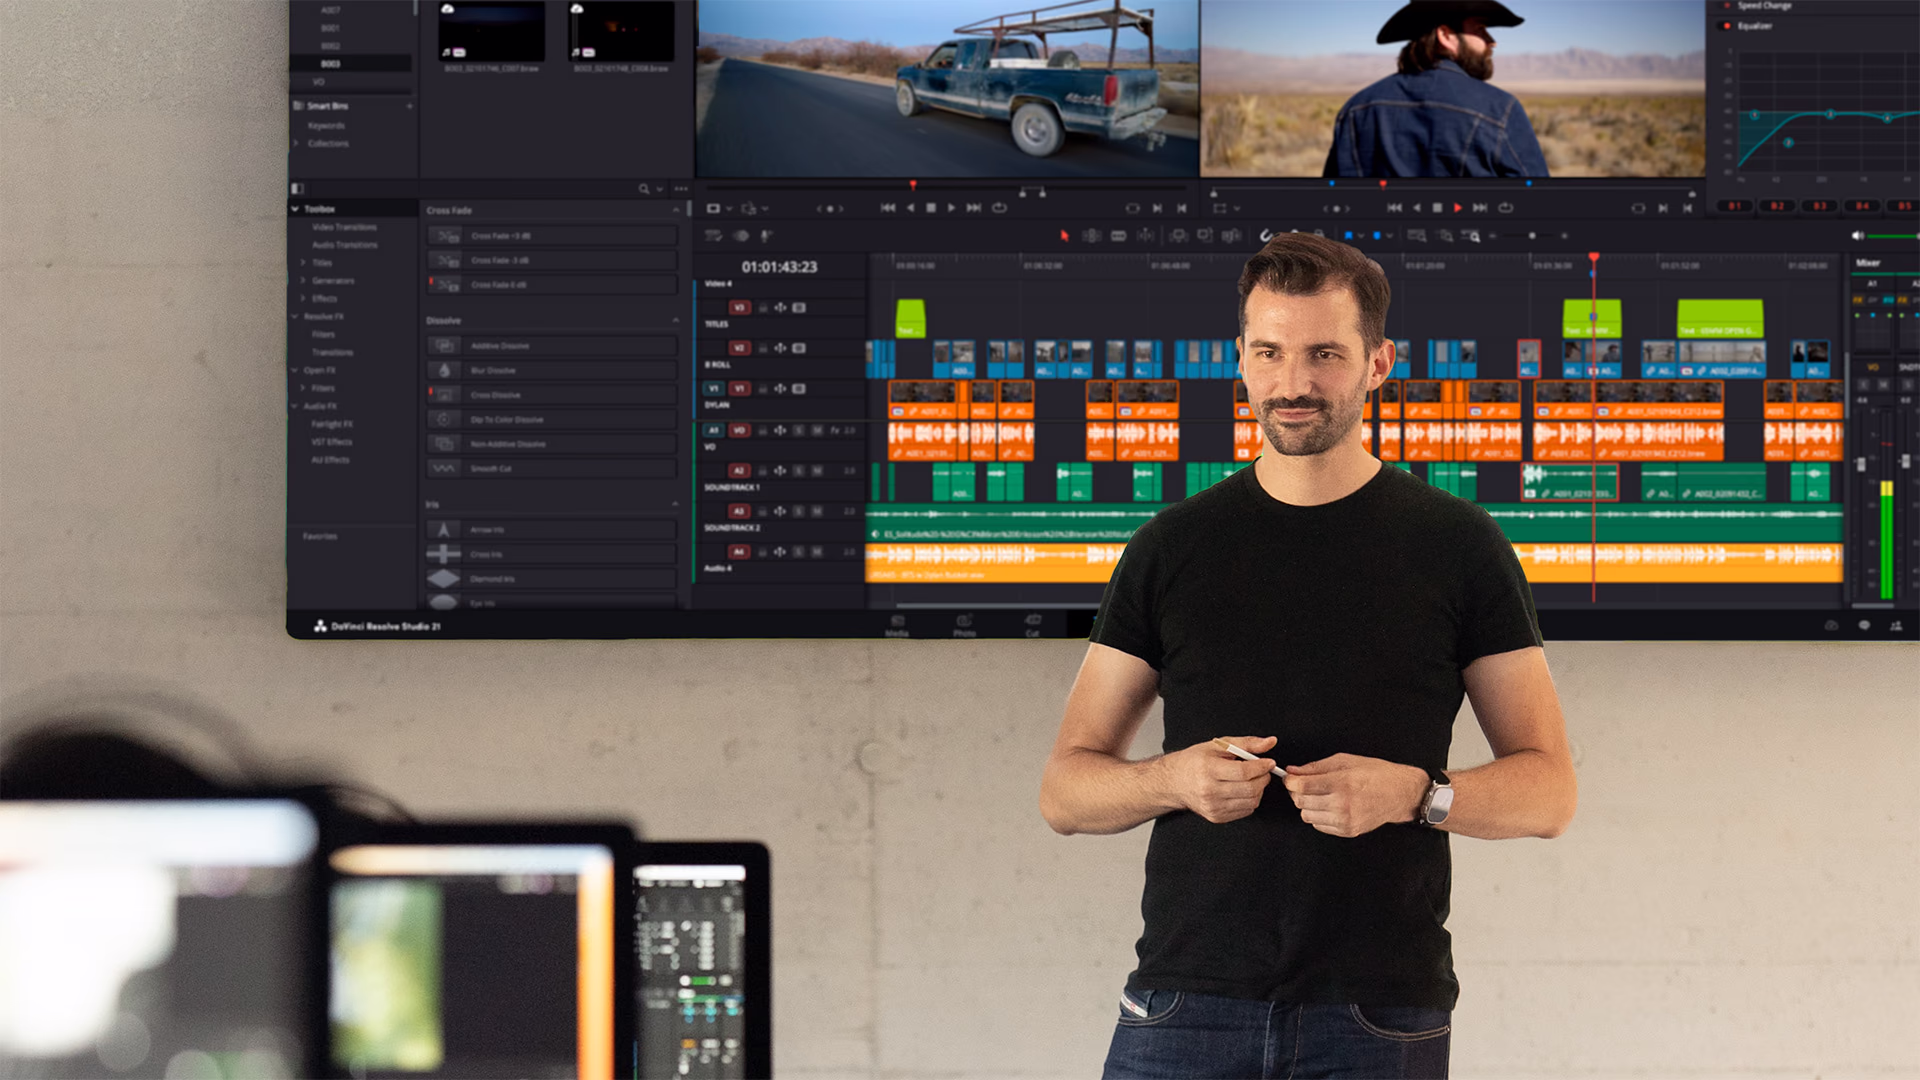
Task: Open the three-dots options menu in effects panel
Action: 681,189
